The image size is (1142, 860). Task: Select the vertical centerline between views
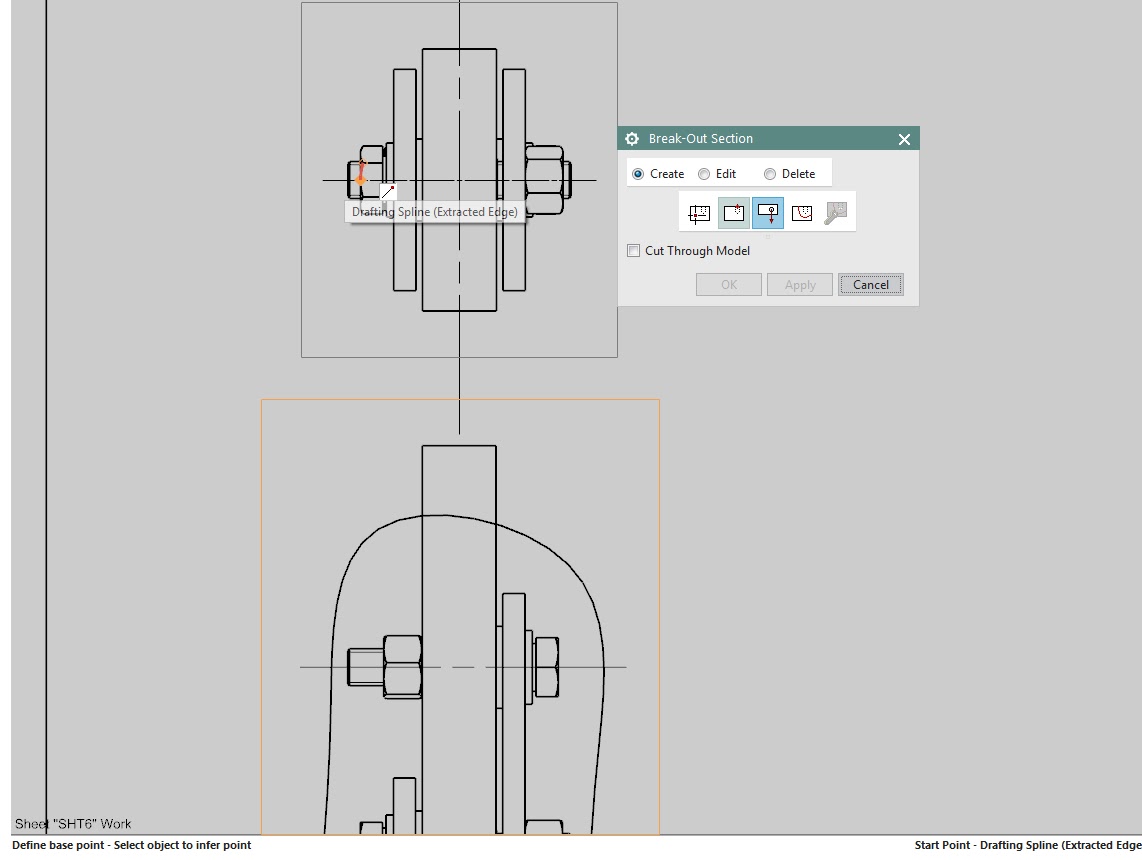(459, 380)
